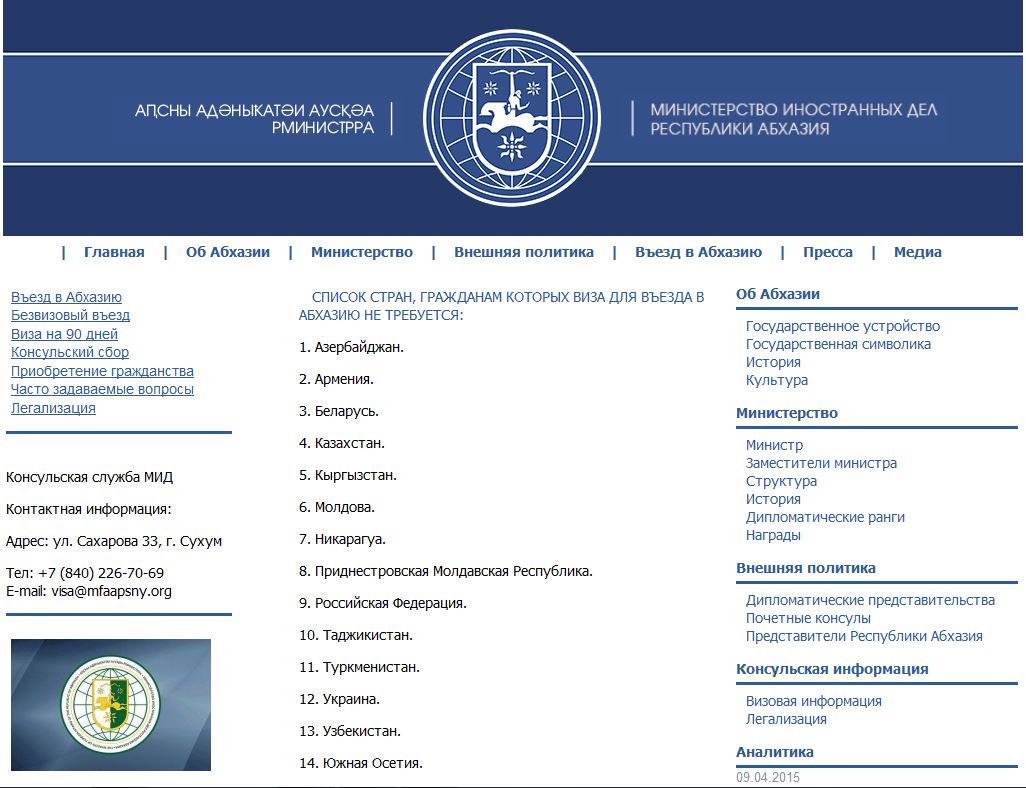Image resolution: width=1026 pixels, height=788 pixels.
Task: Click list entry 13. Узбекистан
Action: (x=350, y=732)
